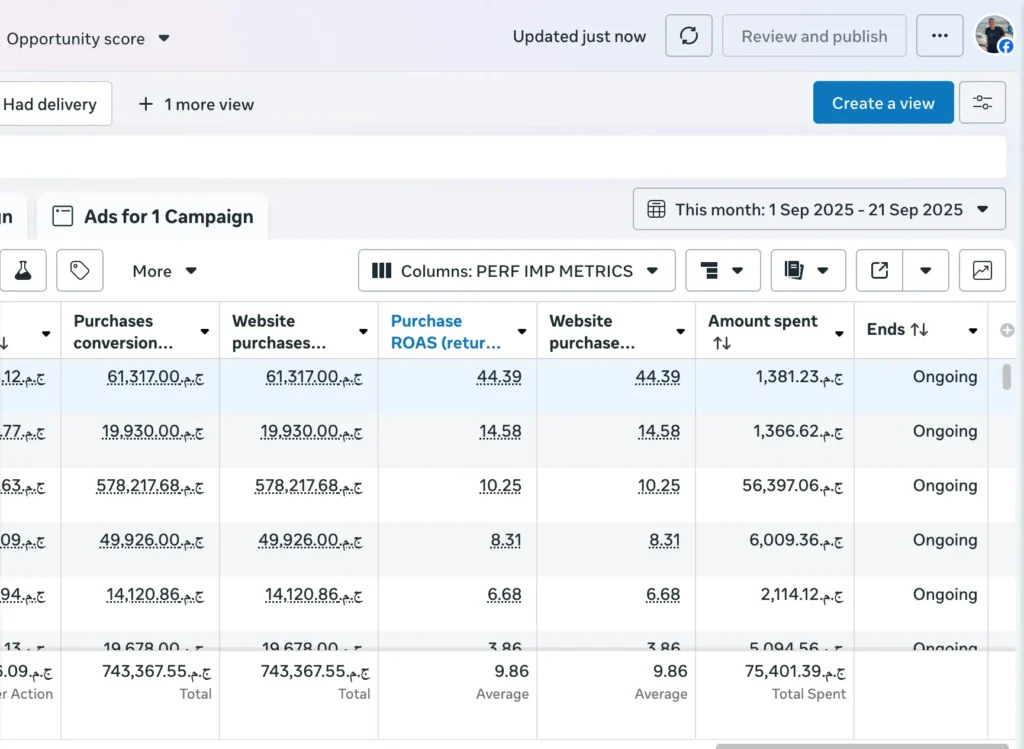Click the export table data icon
1024x749 pixels.
click(880, 271)
